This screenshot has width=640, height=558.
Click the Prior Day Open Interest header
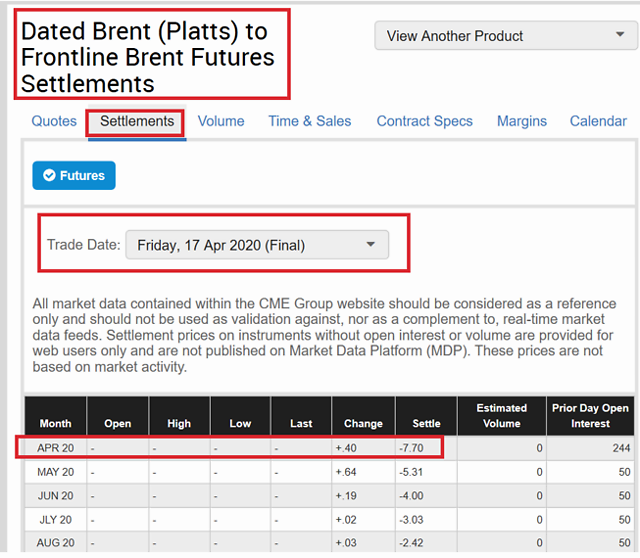pyautogui.click(x=590, y=416)
